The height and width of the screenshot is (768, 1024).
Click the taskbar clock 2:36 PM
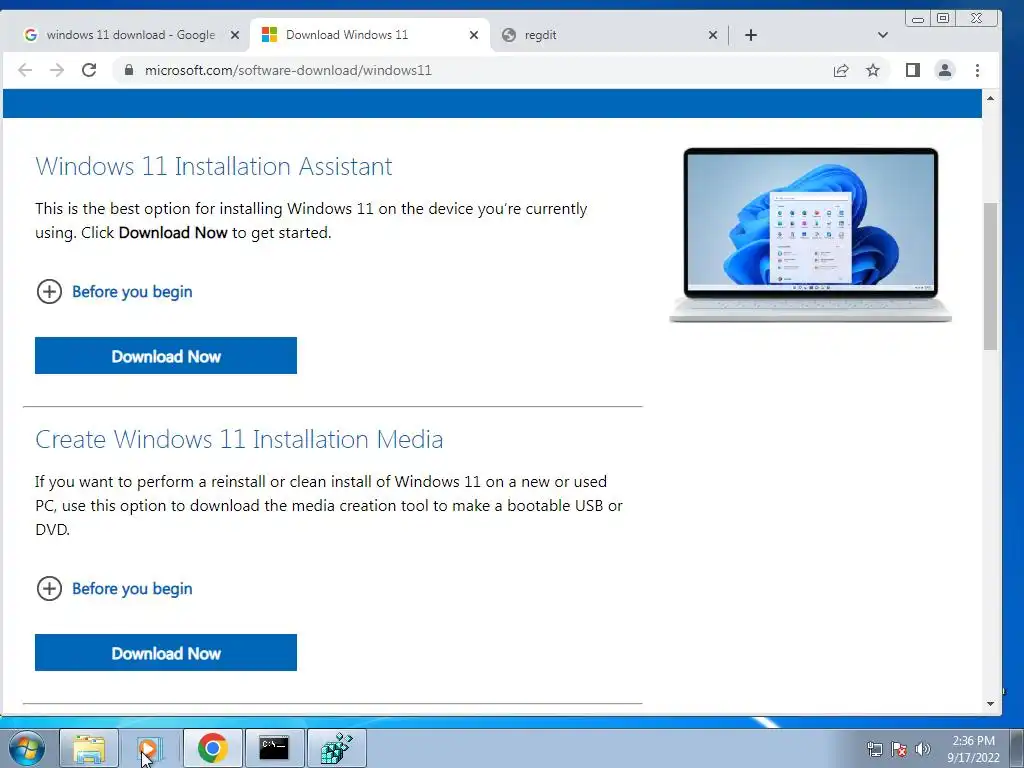click(x=973, y=749)
